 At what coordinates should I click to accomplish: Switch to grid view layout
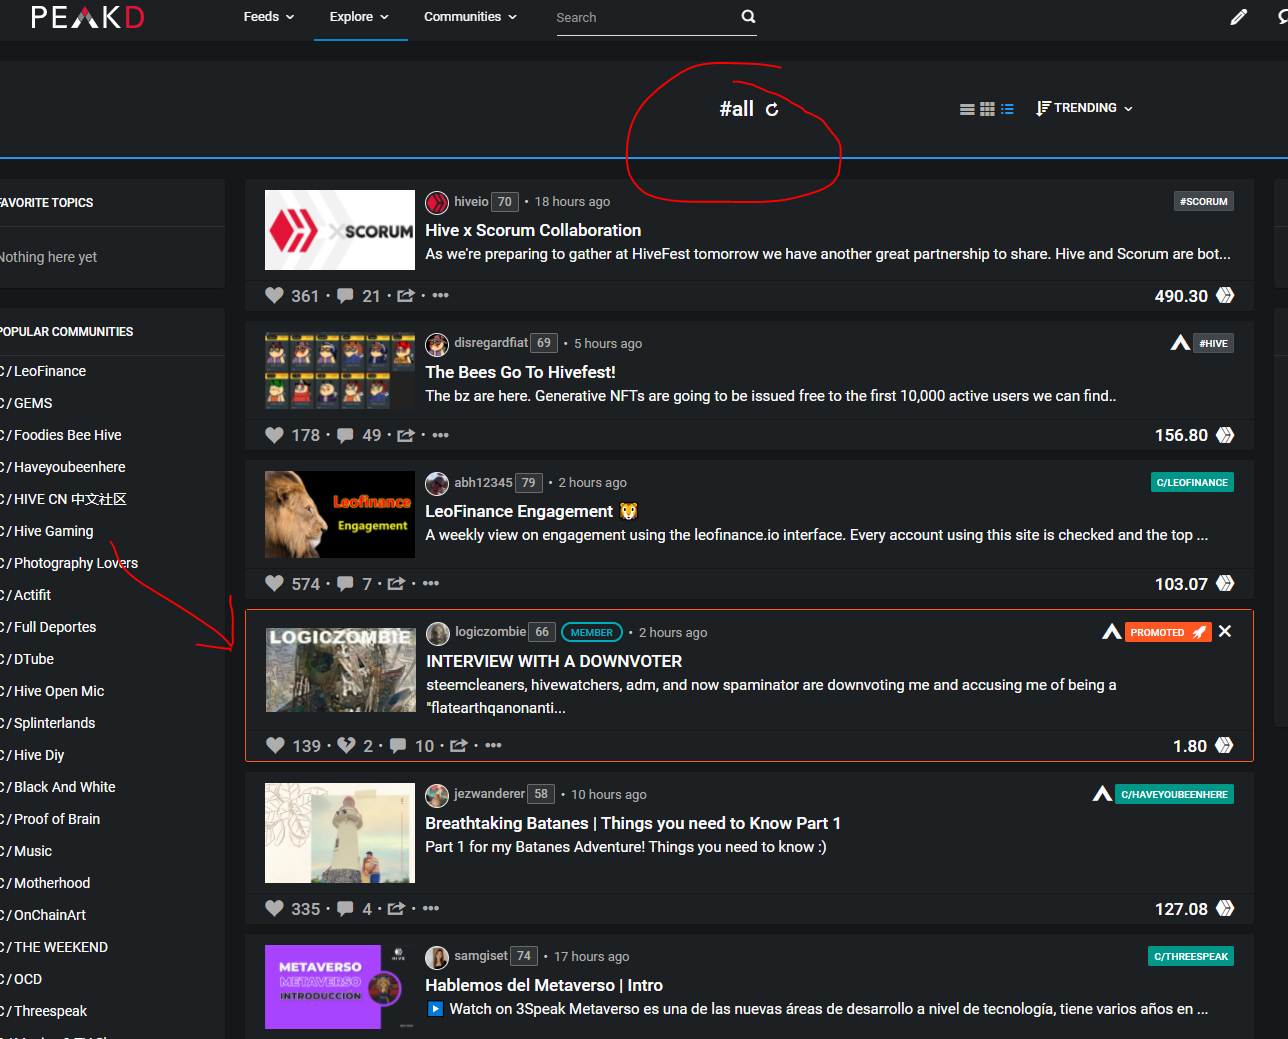pyautogui.click(x=987, y=109)
